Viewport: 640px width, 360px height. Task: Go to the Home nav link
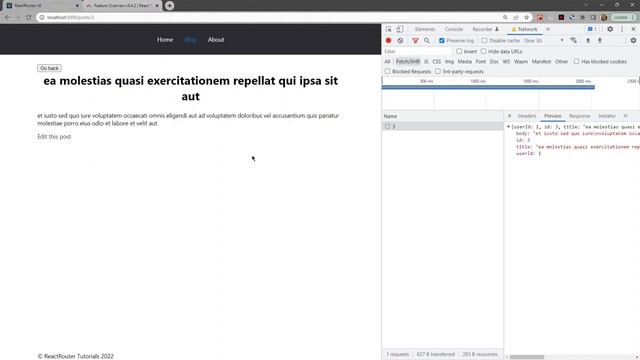click(165, 40)
